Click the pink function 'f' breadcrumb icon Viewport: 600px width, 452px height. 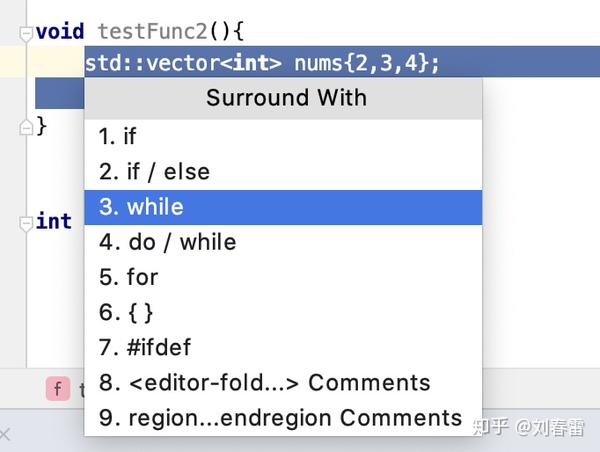(58, 389)
